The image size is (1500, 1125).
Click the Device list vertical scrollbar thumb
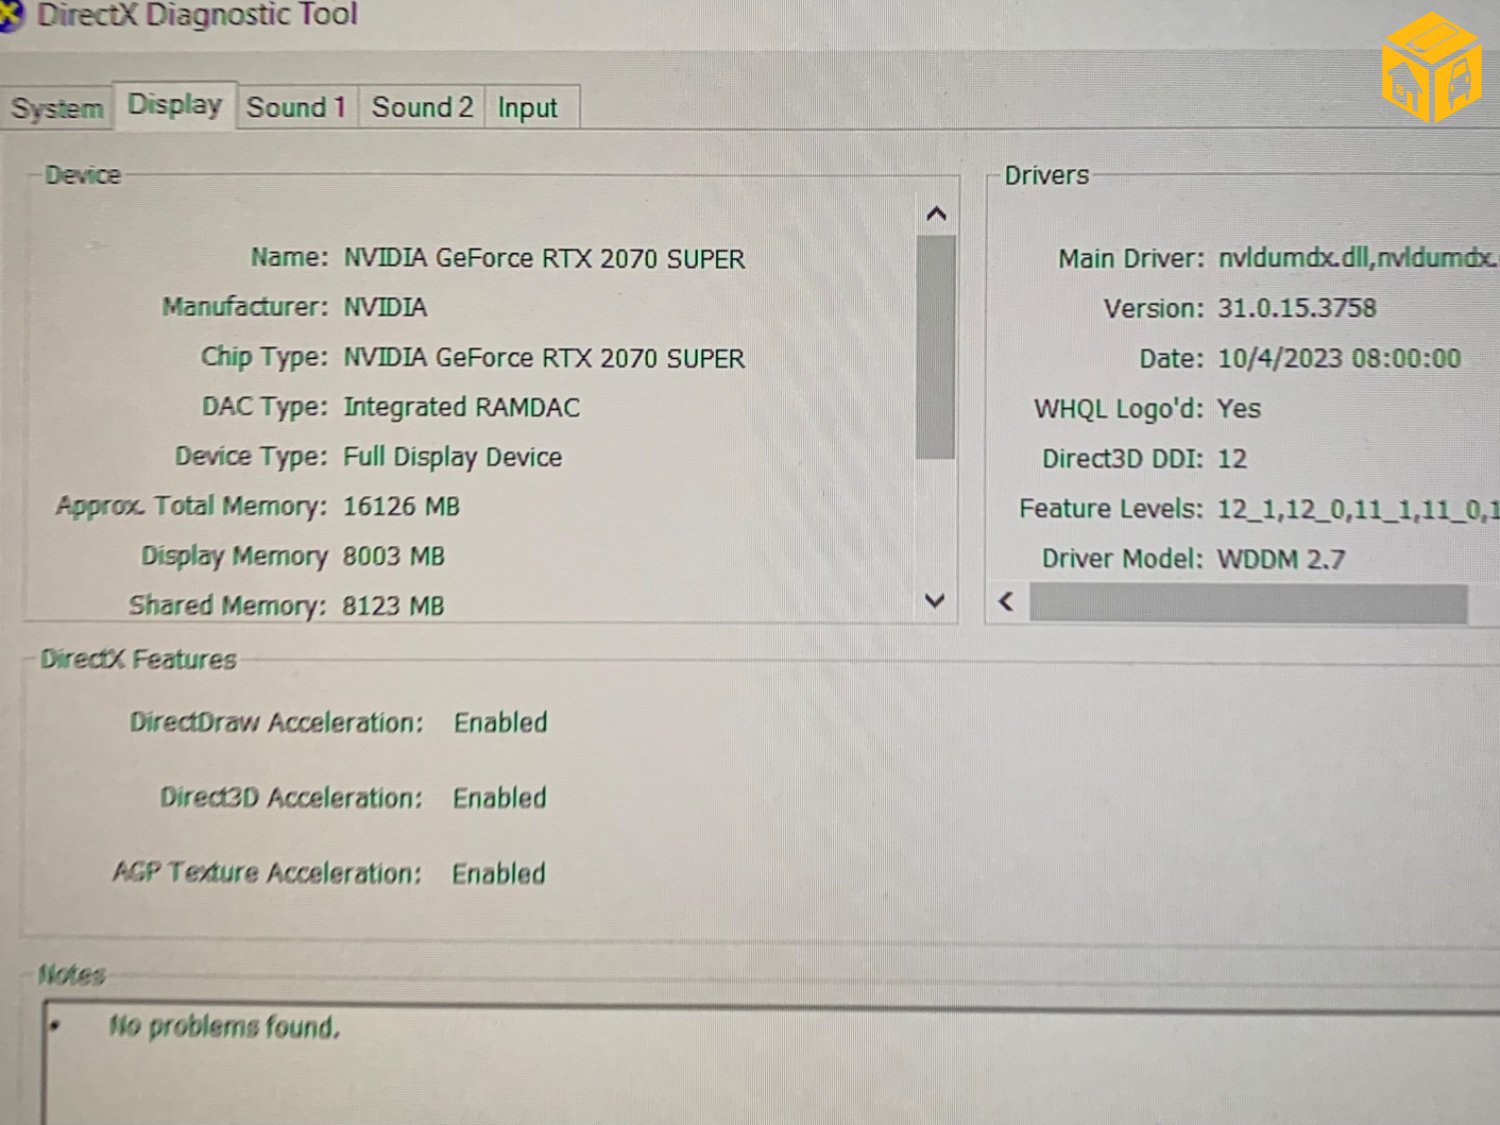click(936, 346)
